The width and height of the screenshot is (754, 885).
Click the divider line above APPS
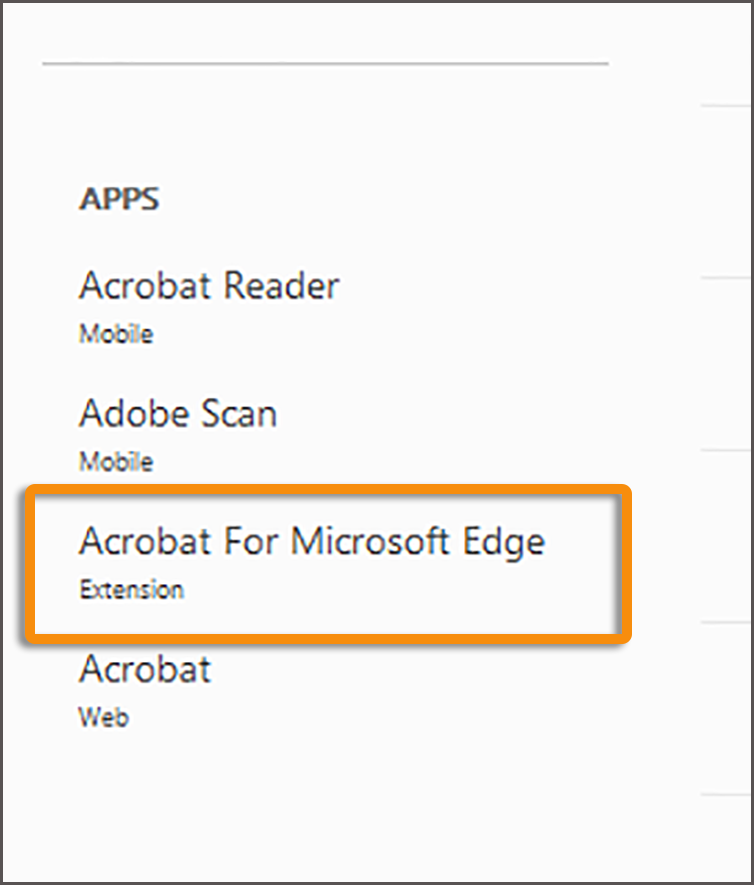(326, 64)
